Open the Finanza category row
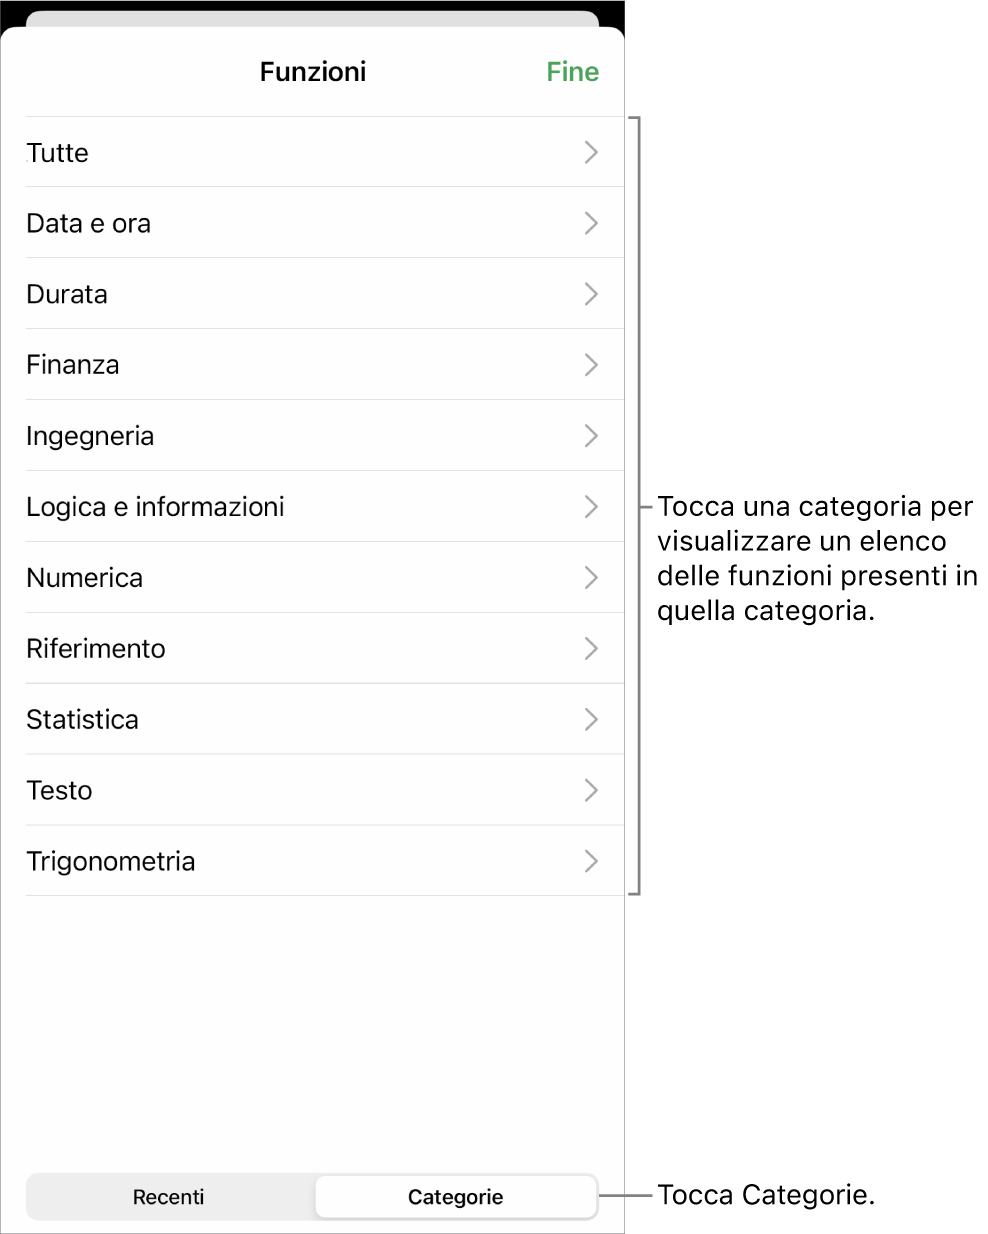Image resolution: width=988 pixels, height=1234 pixels. point(73,365)
